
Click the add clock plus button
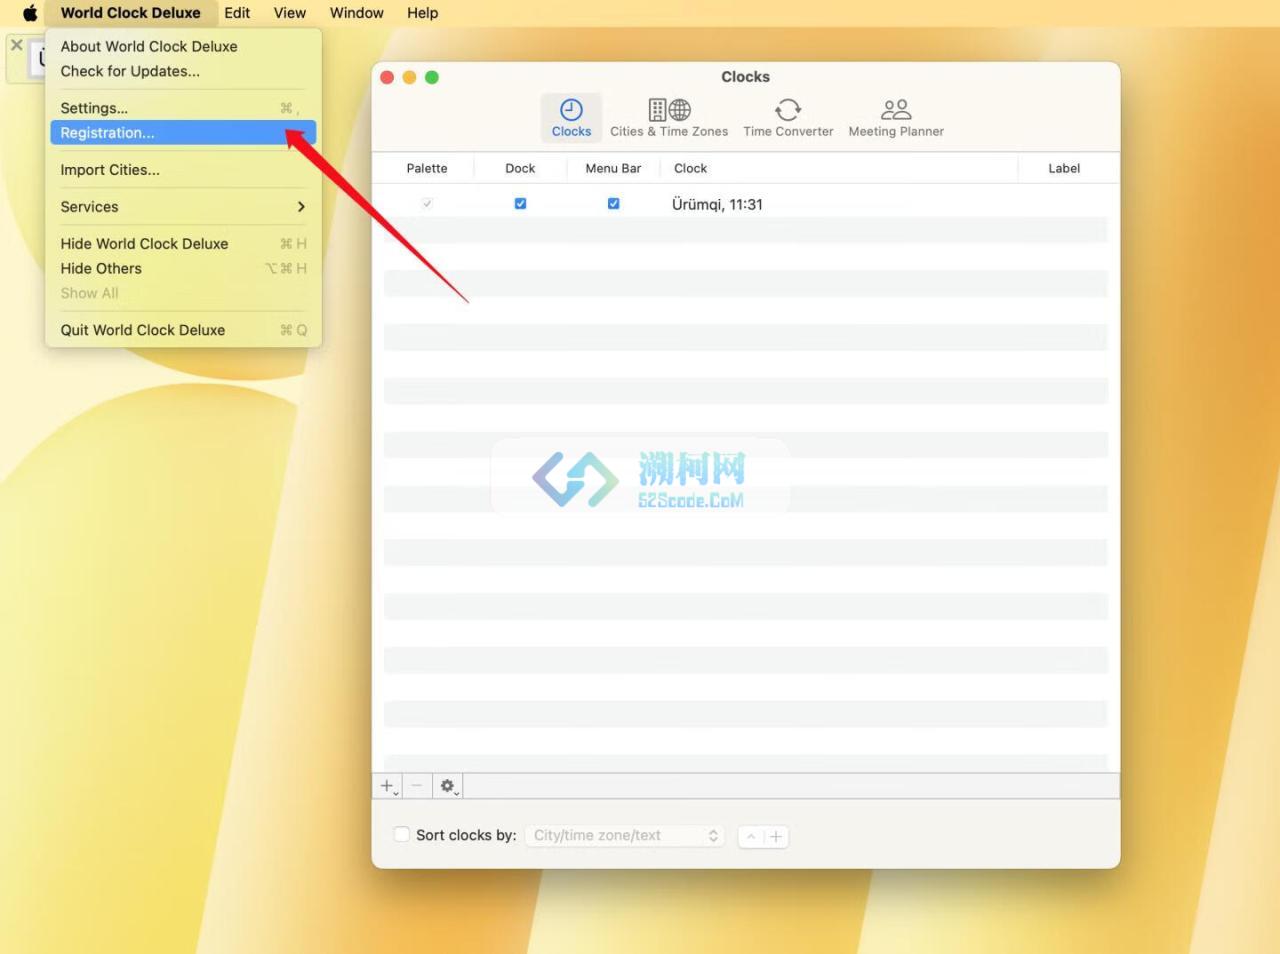388,786
